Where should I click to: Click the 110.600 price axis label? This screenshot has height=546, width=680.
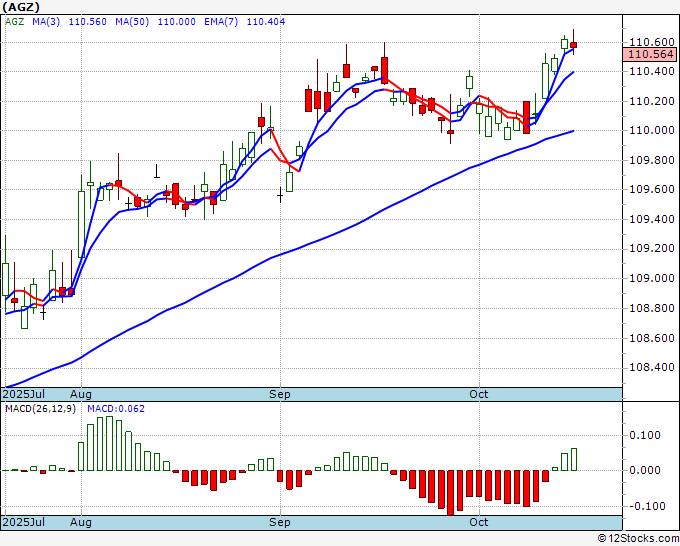[652, 42]
